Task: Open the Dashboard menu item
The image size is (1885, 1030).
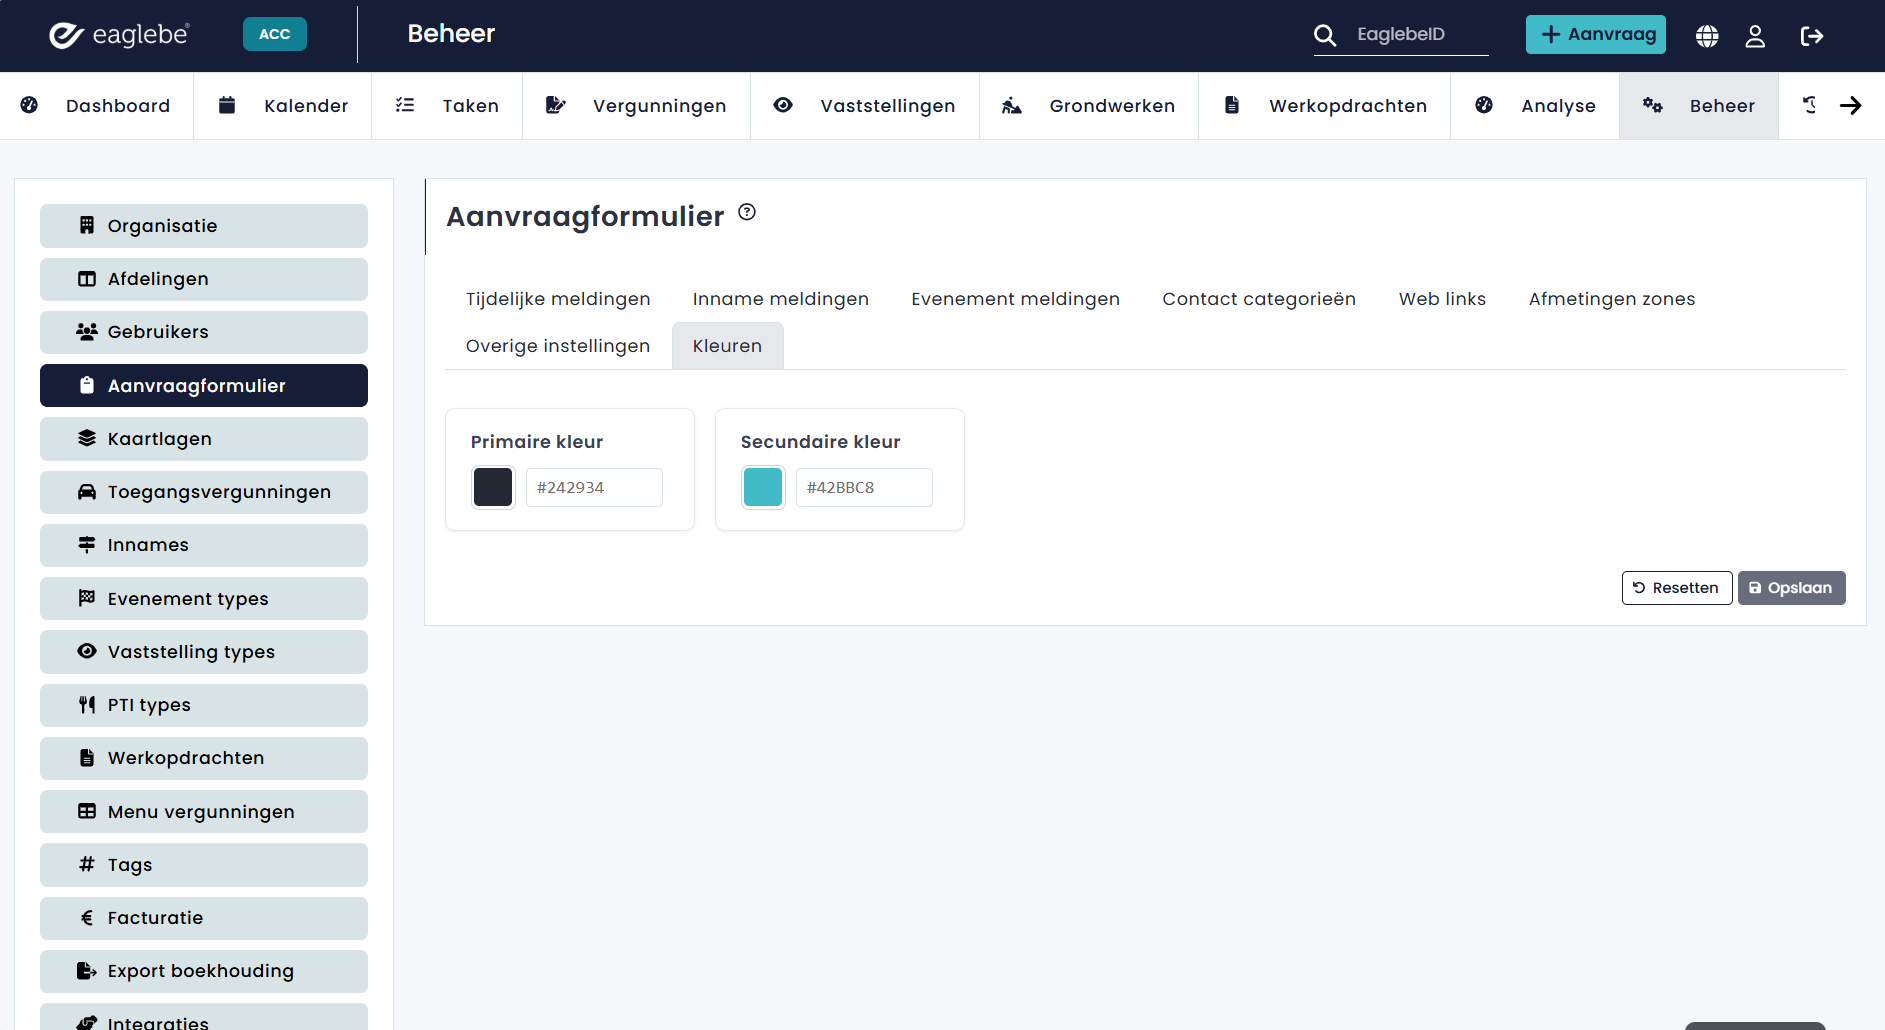Action: (x=97, y=106)
